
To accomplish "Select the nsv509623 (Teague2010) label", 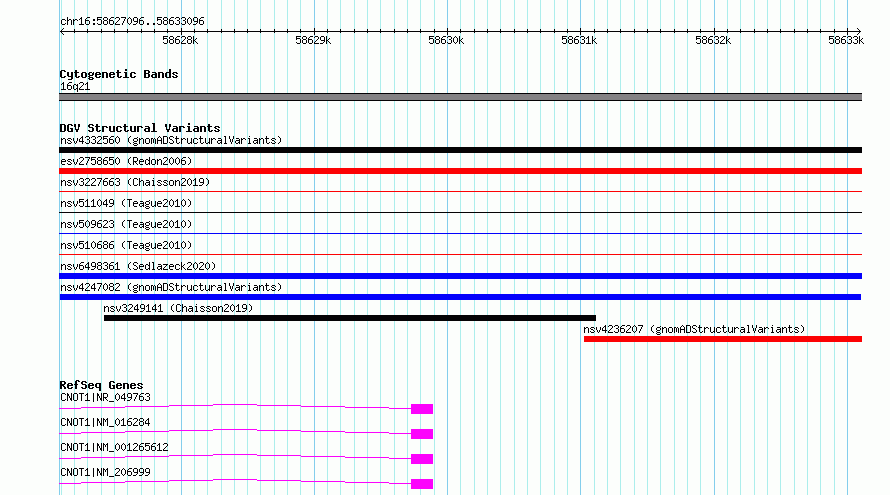I will tap(126, 224).
